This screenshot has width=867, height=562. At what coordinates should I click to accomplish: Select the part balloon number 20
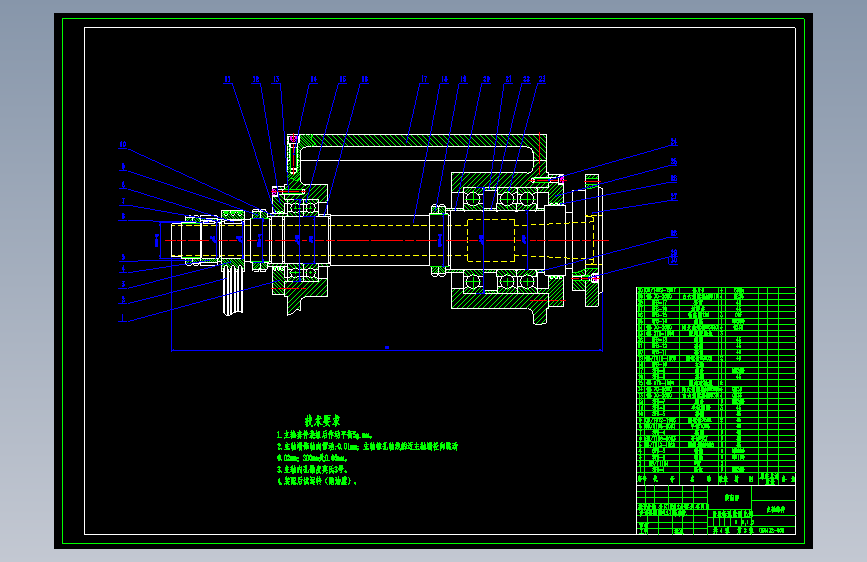486,79
